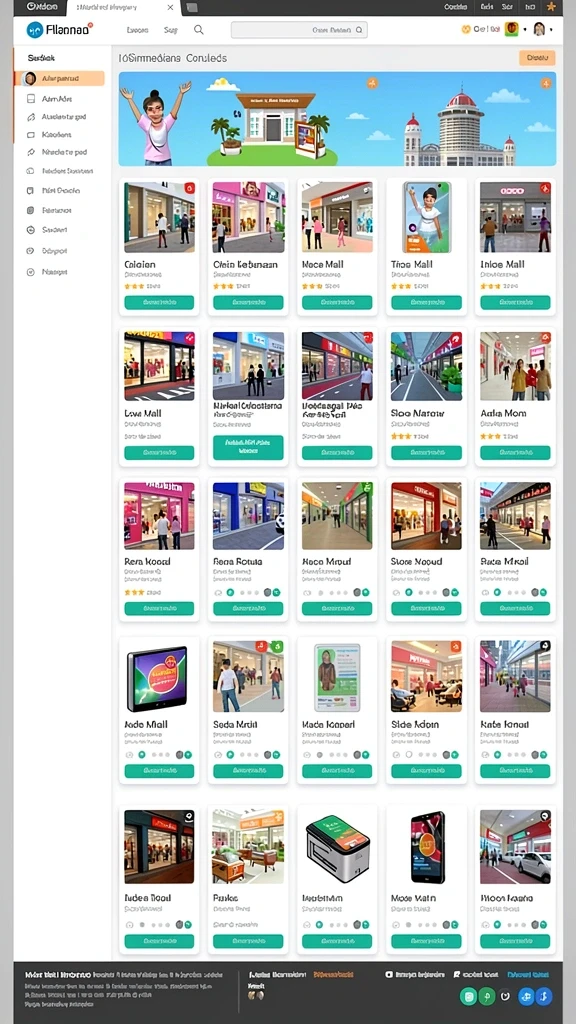Click the new tab icon beside the tab
This screenshot has width=576, height=1024.
[x=192, y=8]
